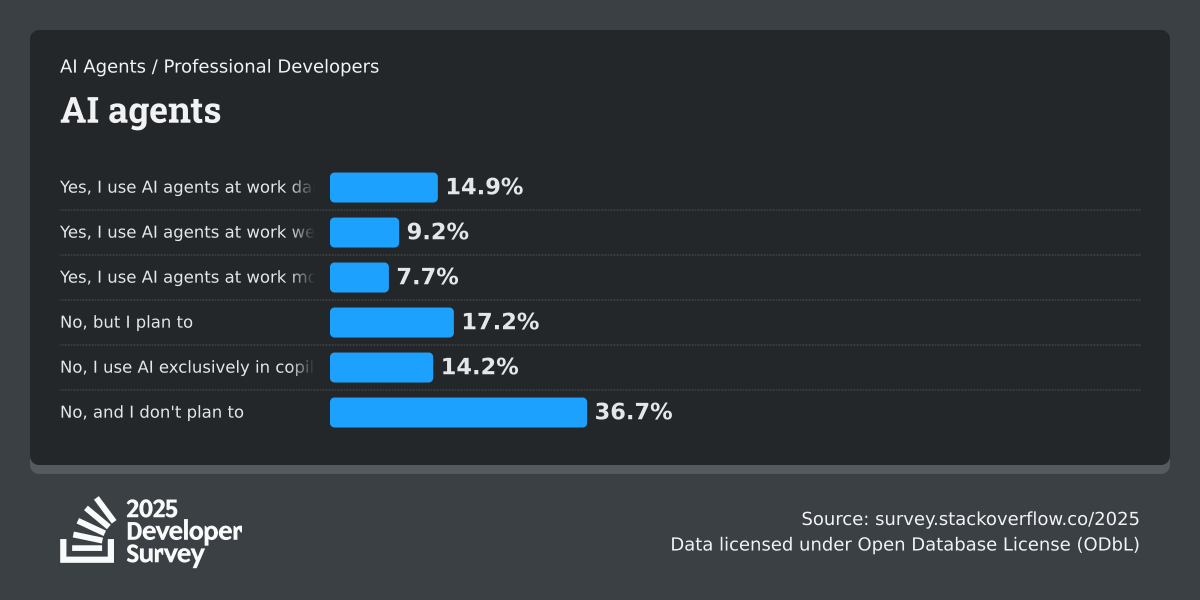Viewport: 1200px width, 600px height.
Task: Click the 36.7% value text
Action: click(634, 412)
